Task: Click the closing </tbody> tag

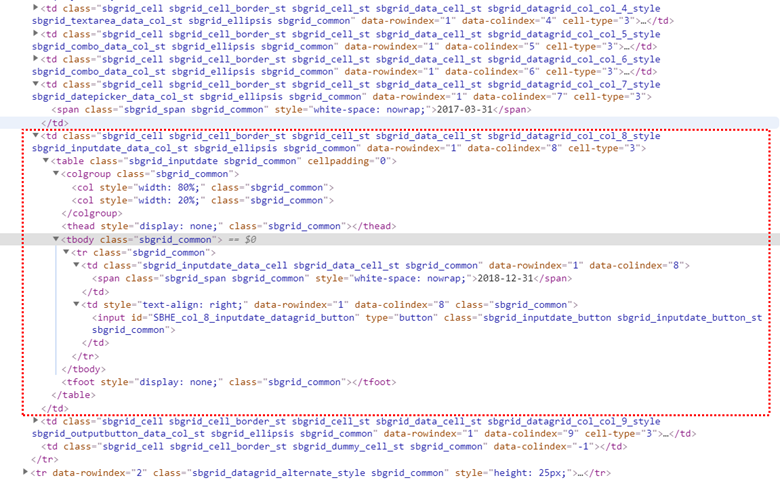Action: [x=84, y=369]
